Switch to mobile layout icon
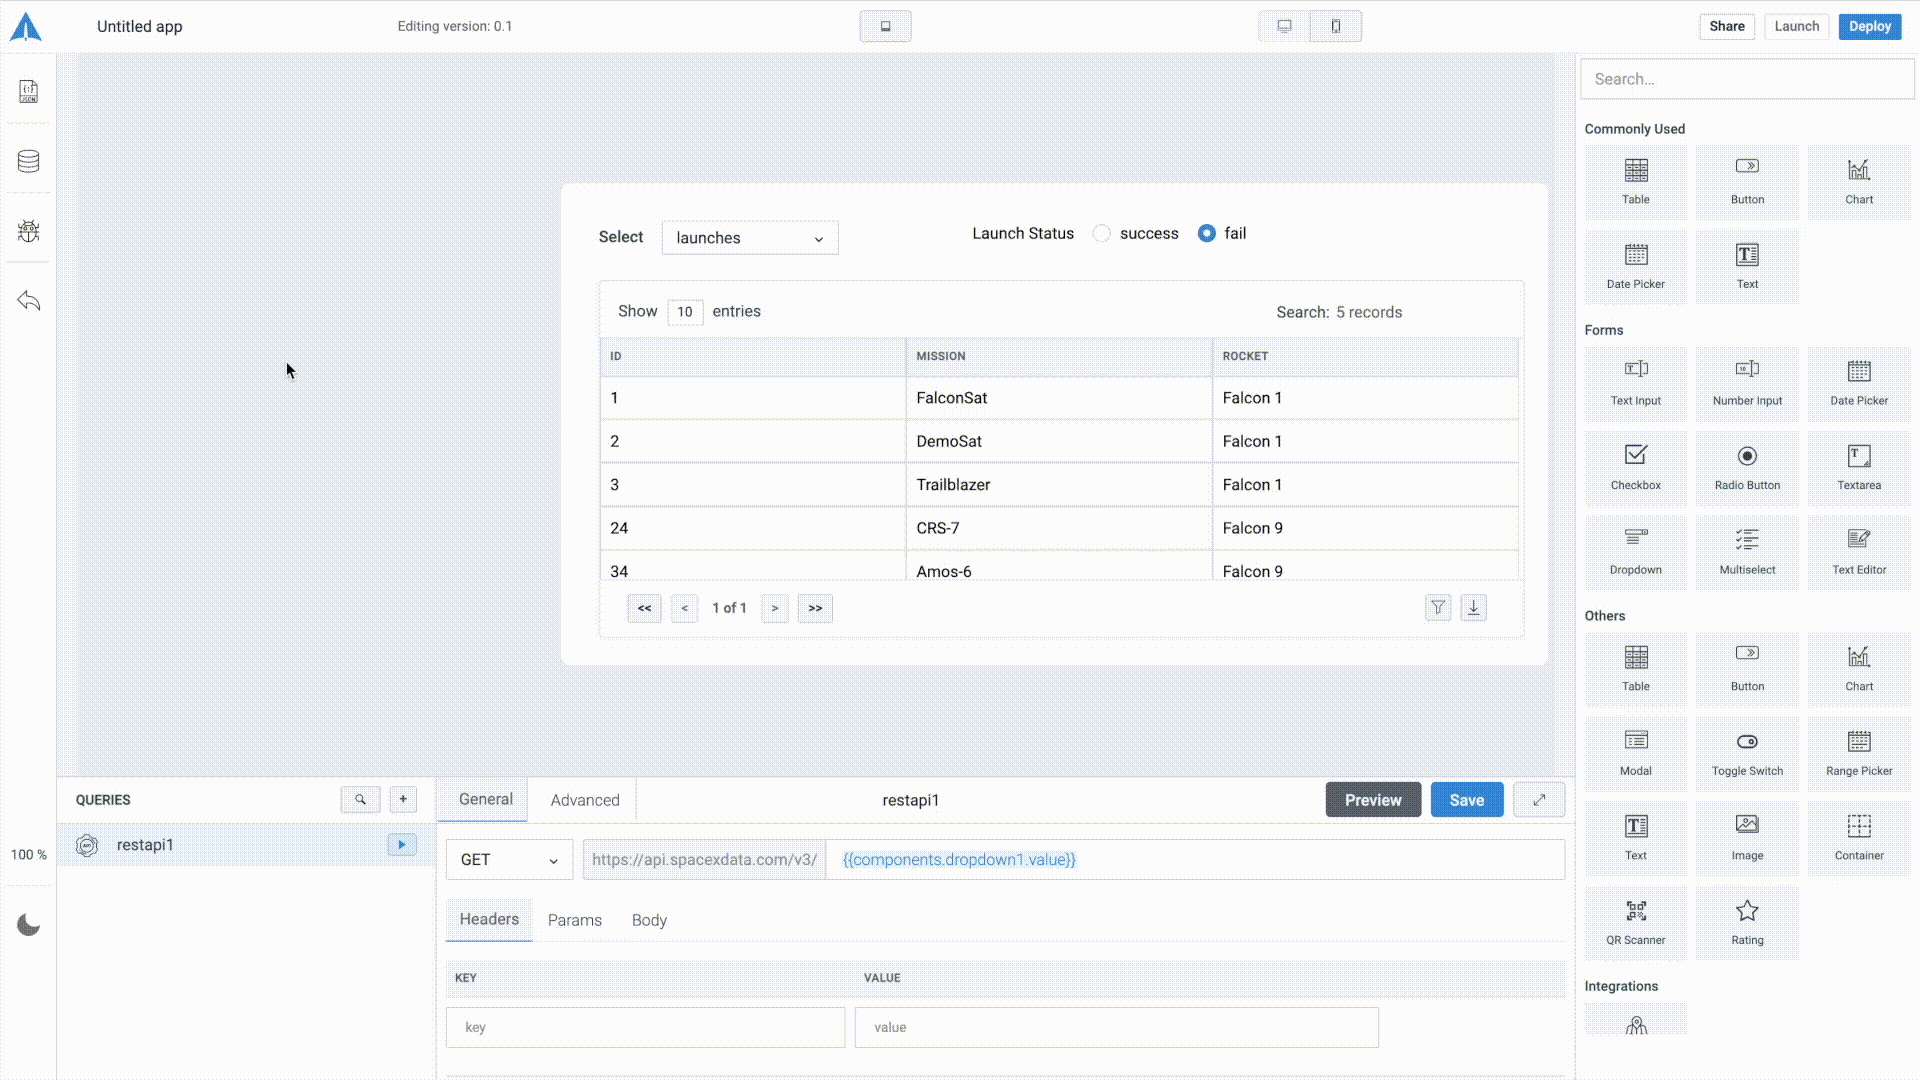This screenshot has width=1920, height=1080. point(1336,27)
